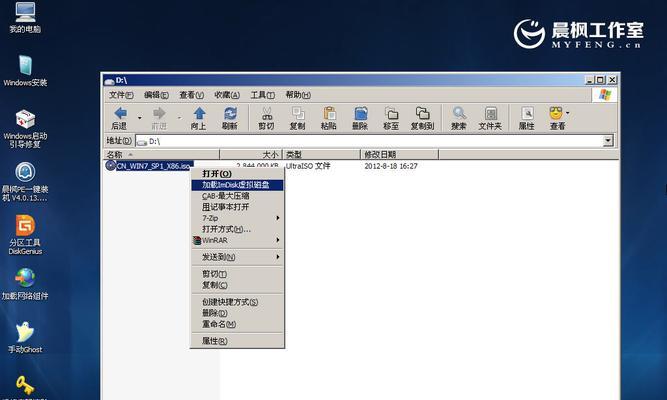
Task: Expand the WinRAR submenu
Action: tap(277, 240)
